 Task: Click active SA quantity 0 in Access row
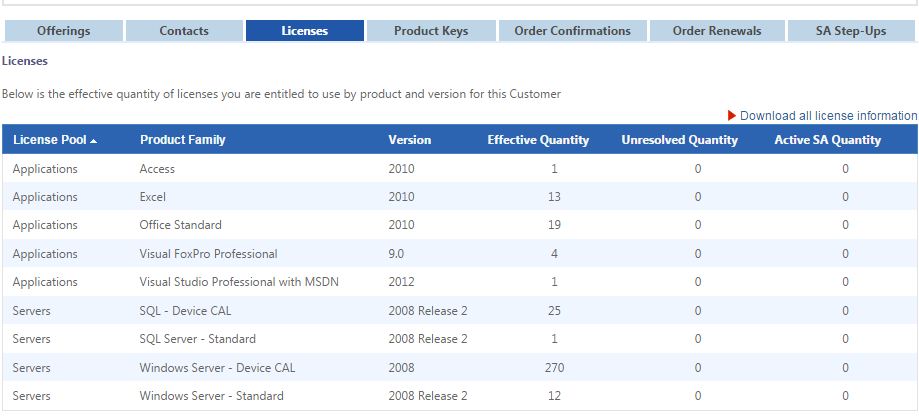point(845,169)
